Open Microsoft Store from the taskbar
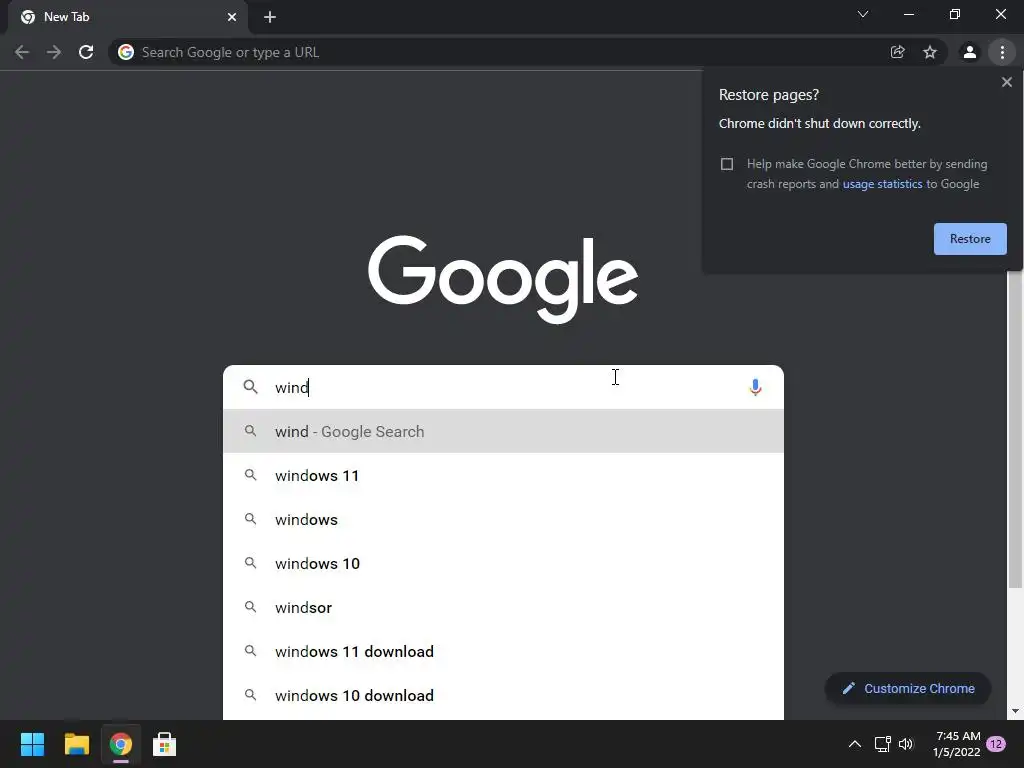 point(164,744)
